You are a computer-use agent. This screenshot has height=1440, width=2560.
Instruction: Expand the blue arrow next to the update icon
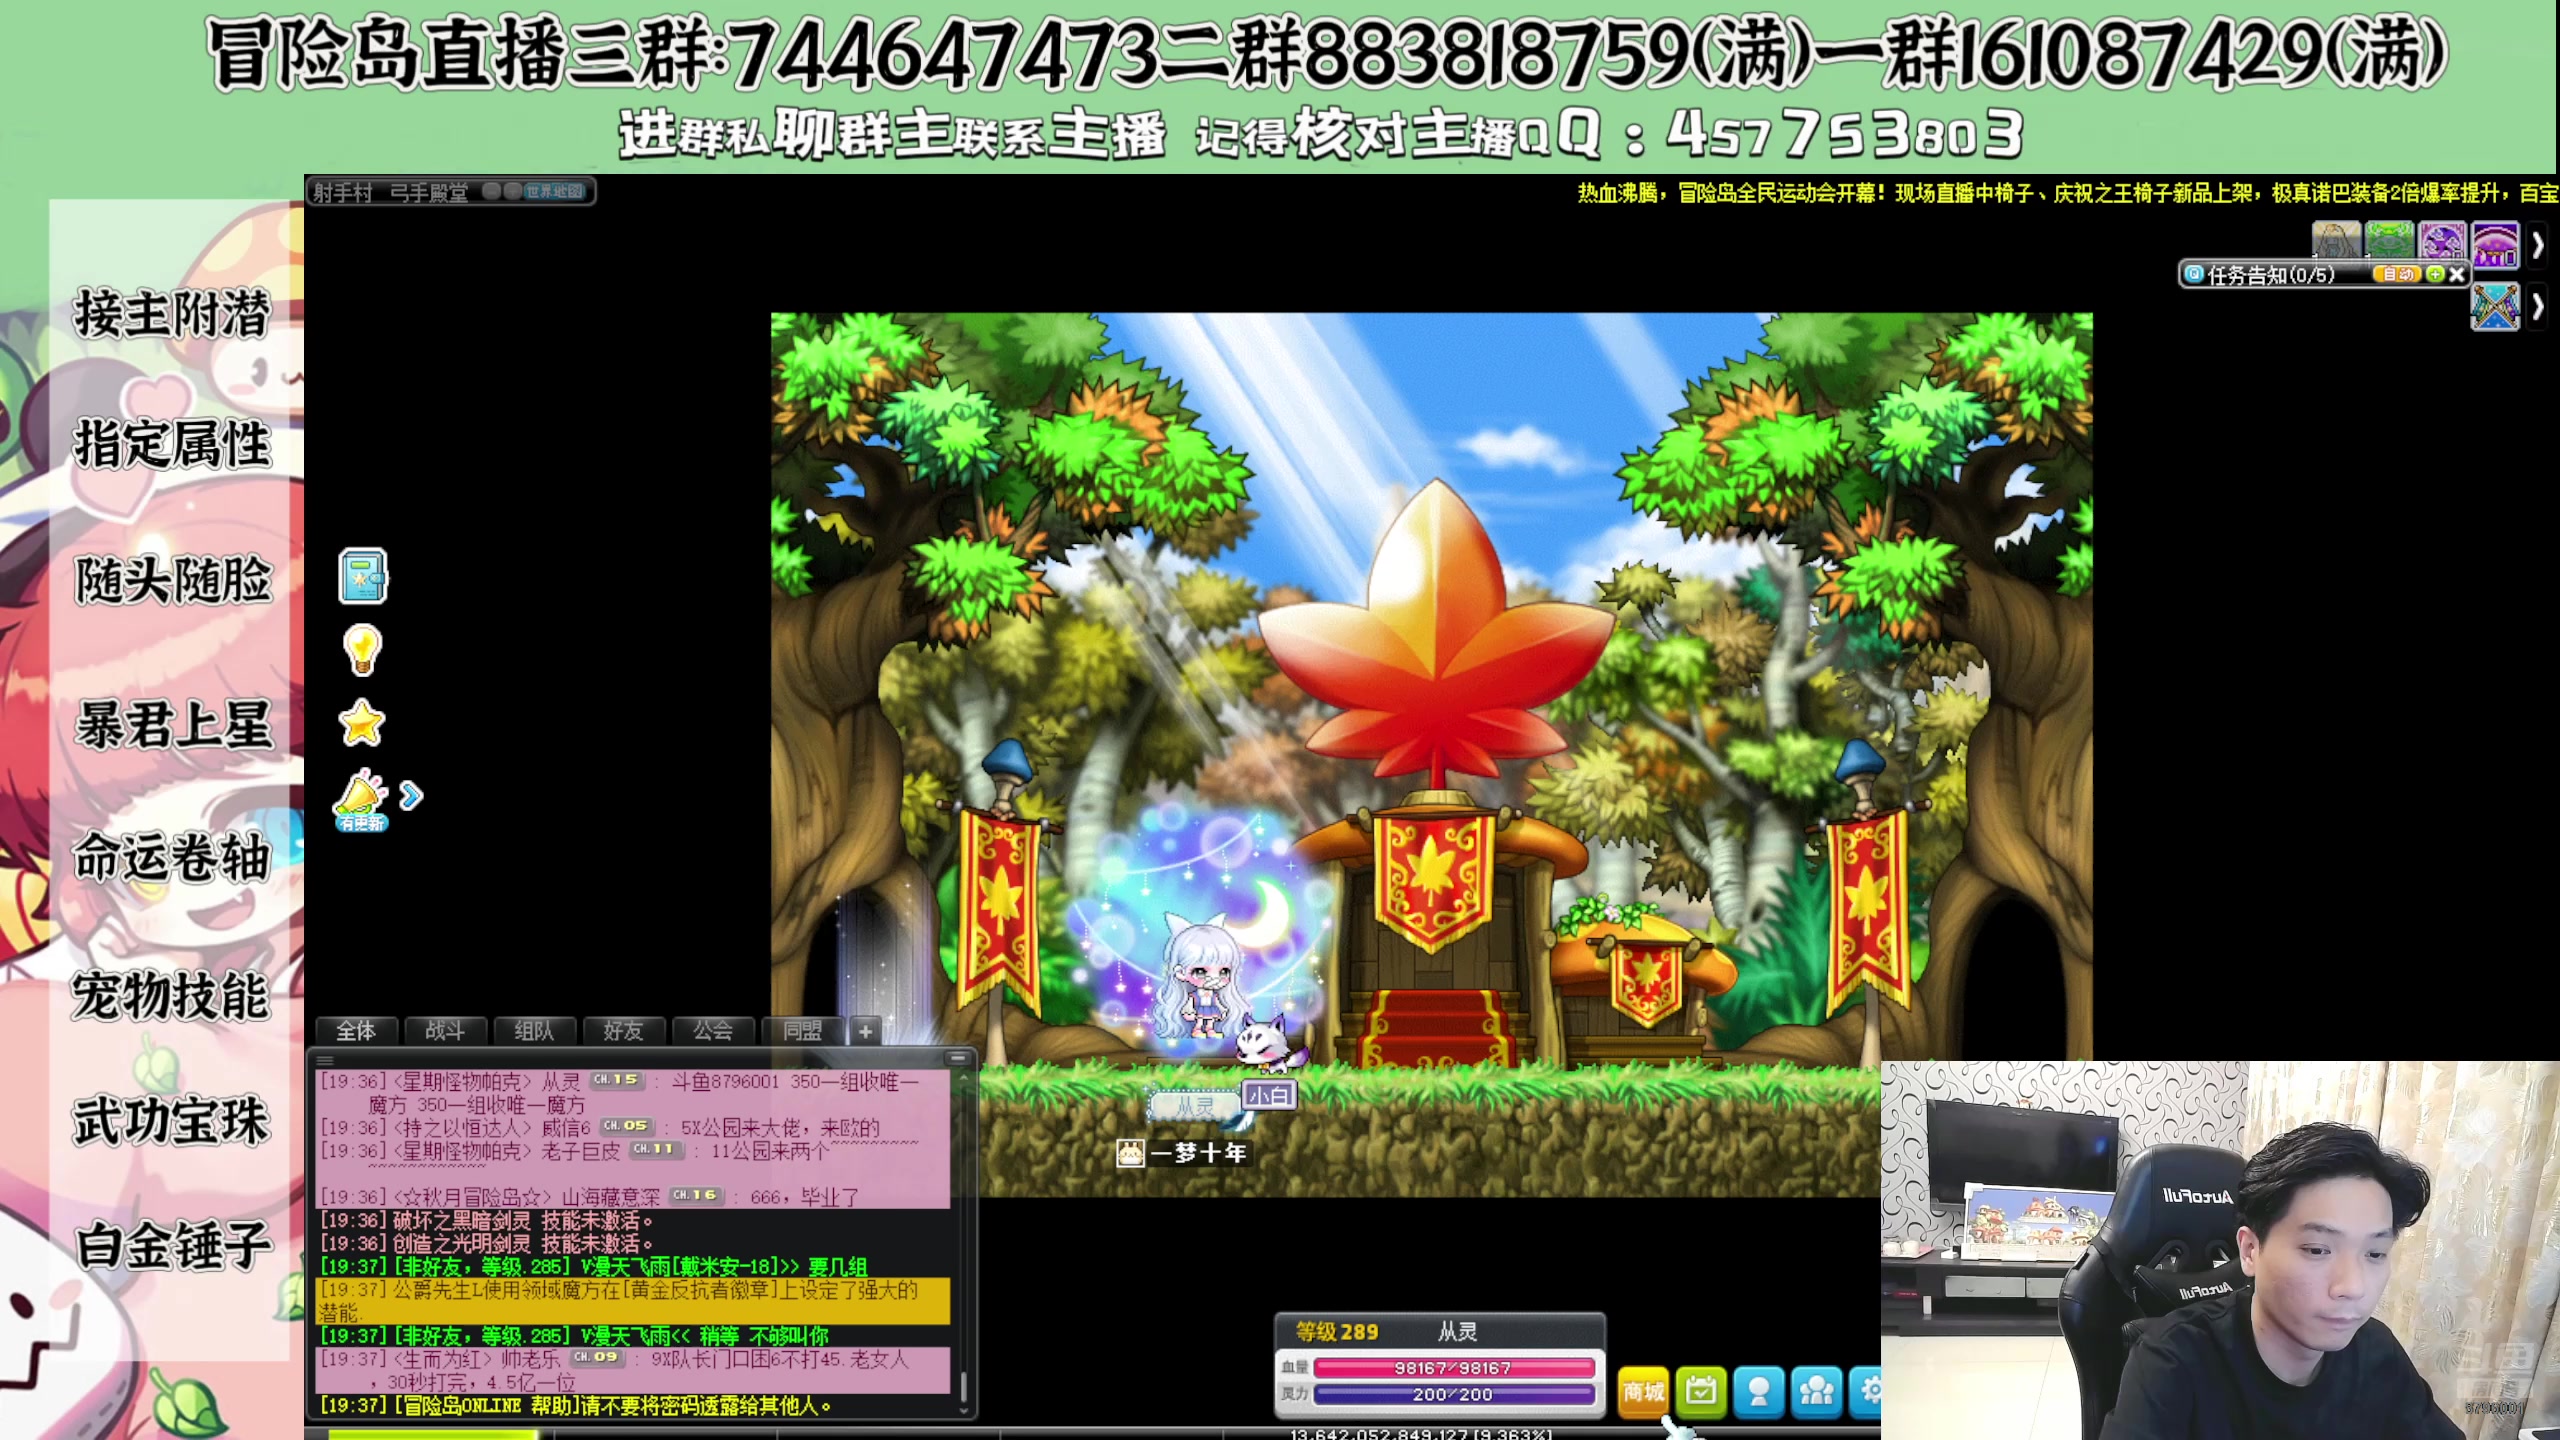(x=411, y=796)
